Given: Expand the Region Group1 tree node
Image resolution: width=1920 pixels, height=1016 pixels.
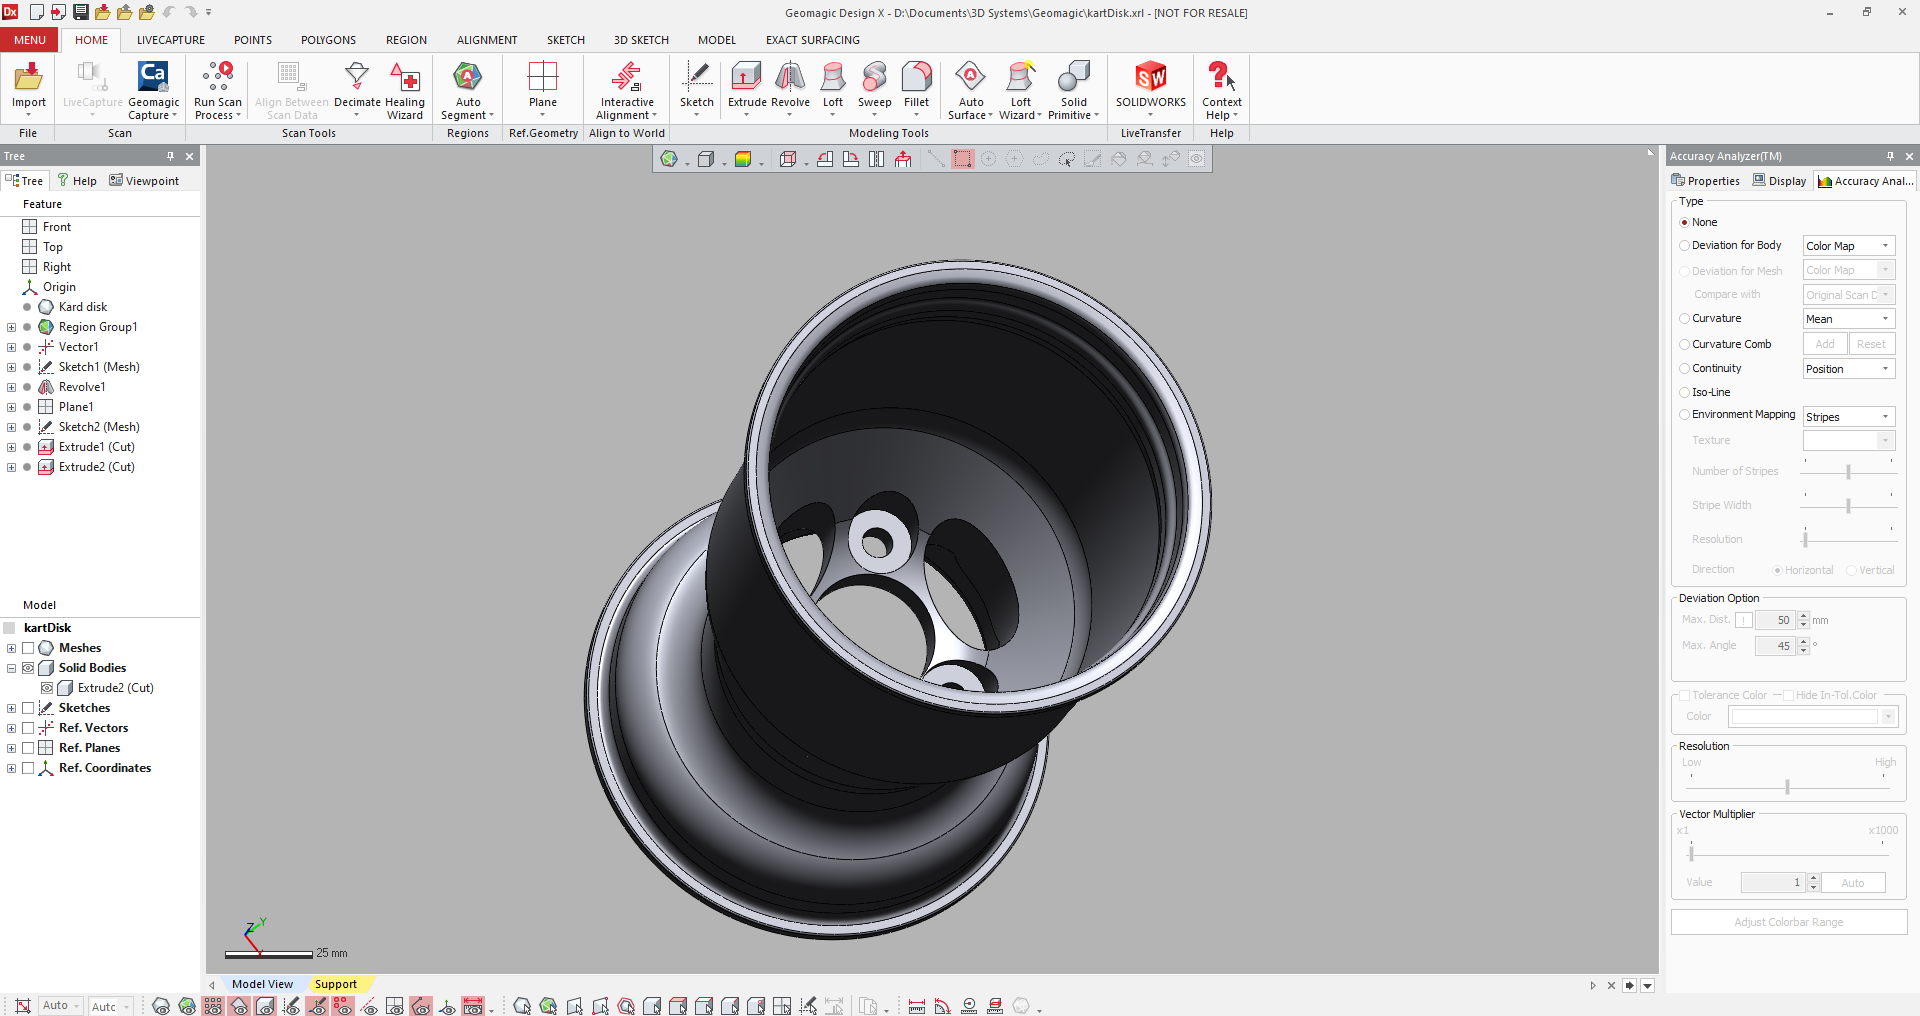Looking at the screenshot, I should [x=11, y=327].
